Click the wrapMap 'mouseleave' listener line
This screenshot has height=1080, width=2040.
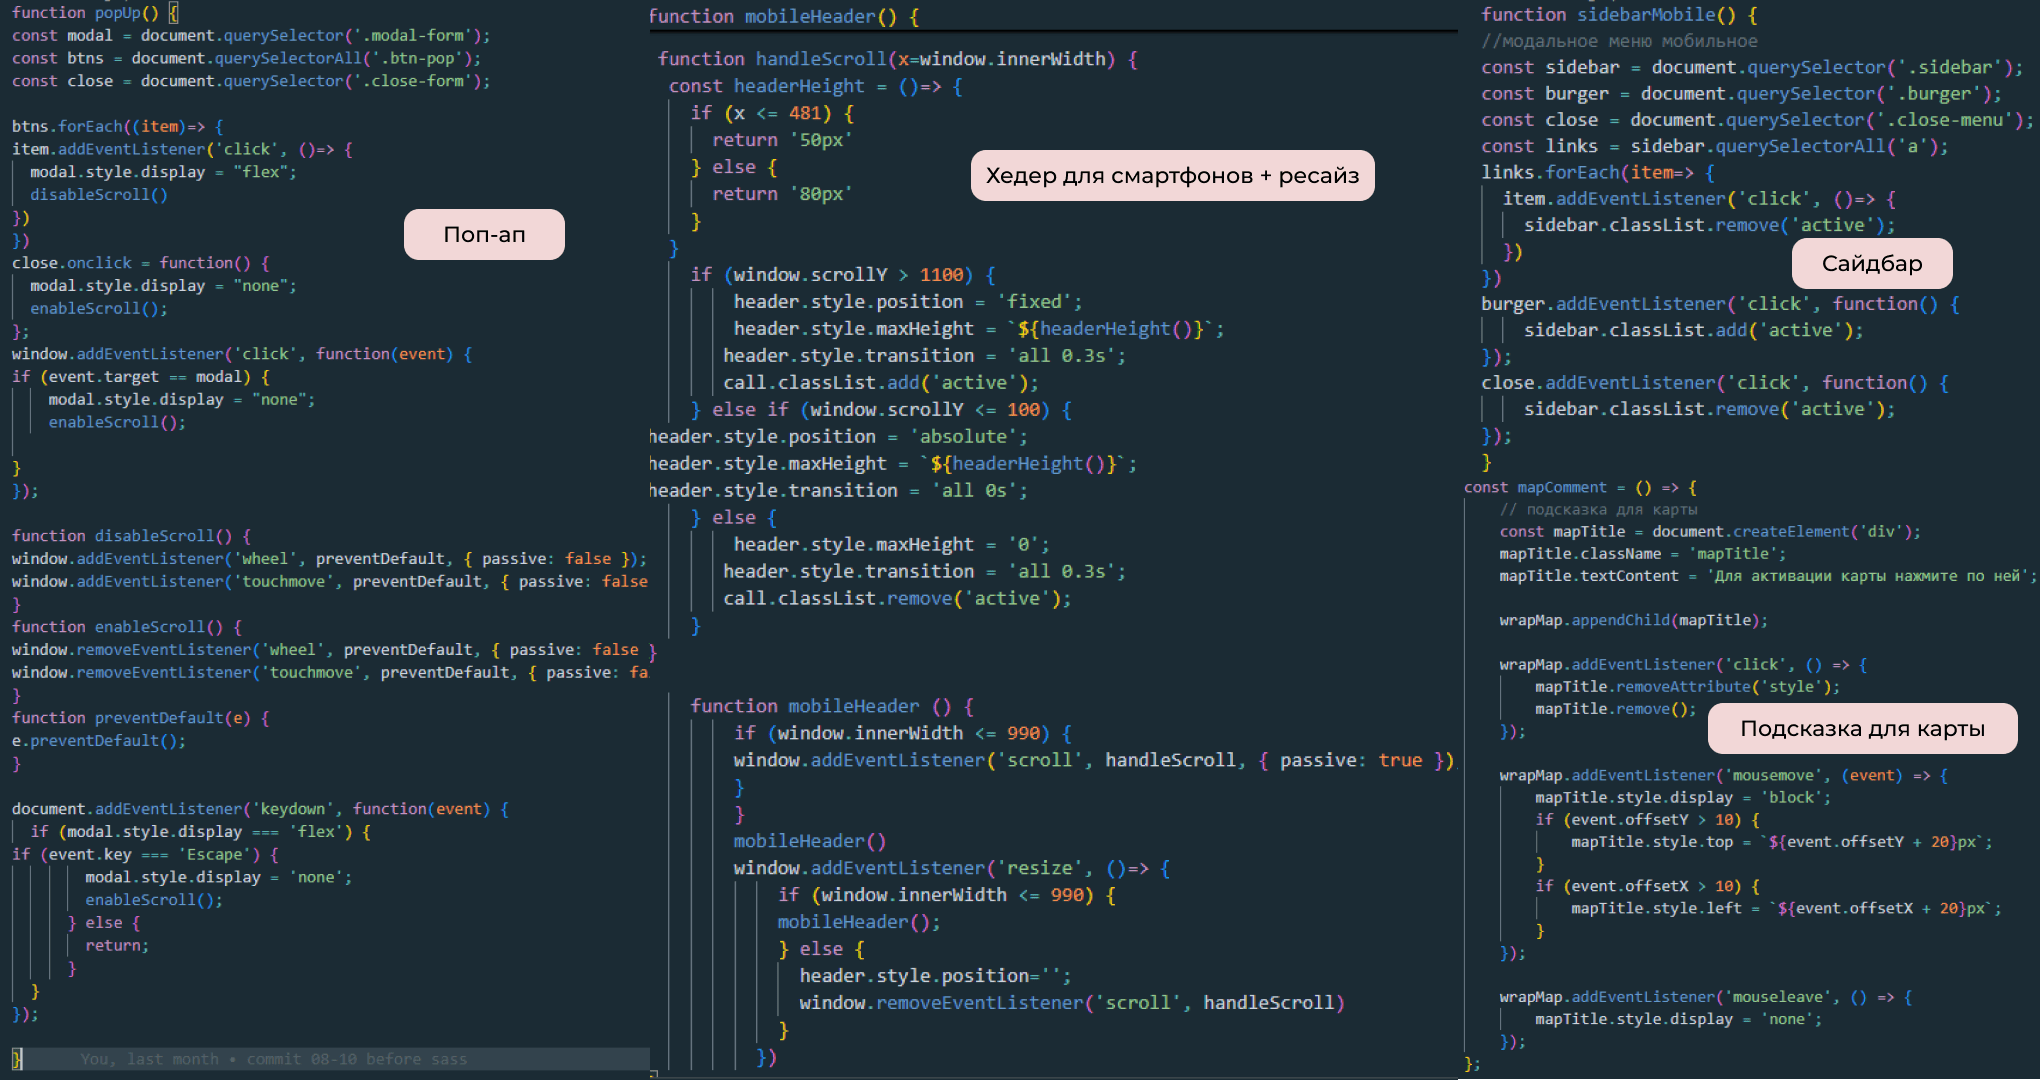click(x=1706, y=998)
